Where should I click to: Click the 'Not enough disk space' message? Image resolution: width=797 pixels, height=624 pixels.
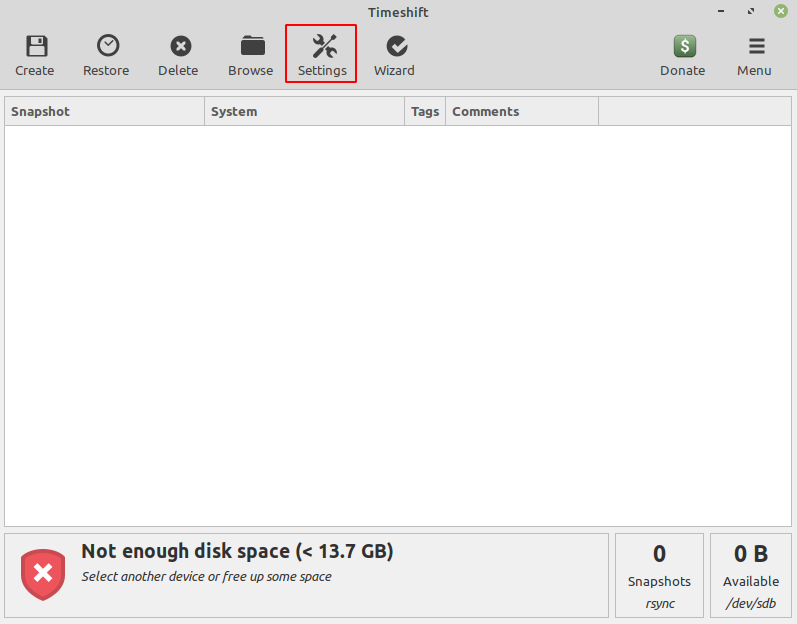[x=237, y=552]
